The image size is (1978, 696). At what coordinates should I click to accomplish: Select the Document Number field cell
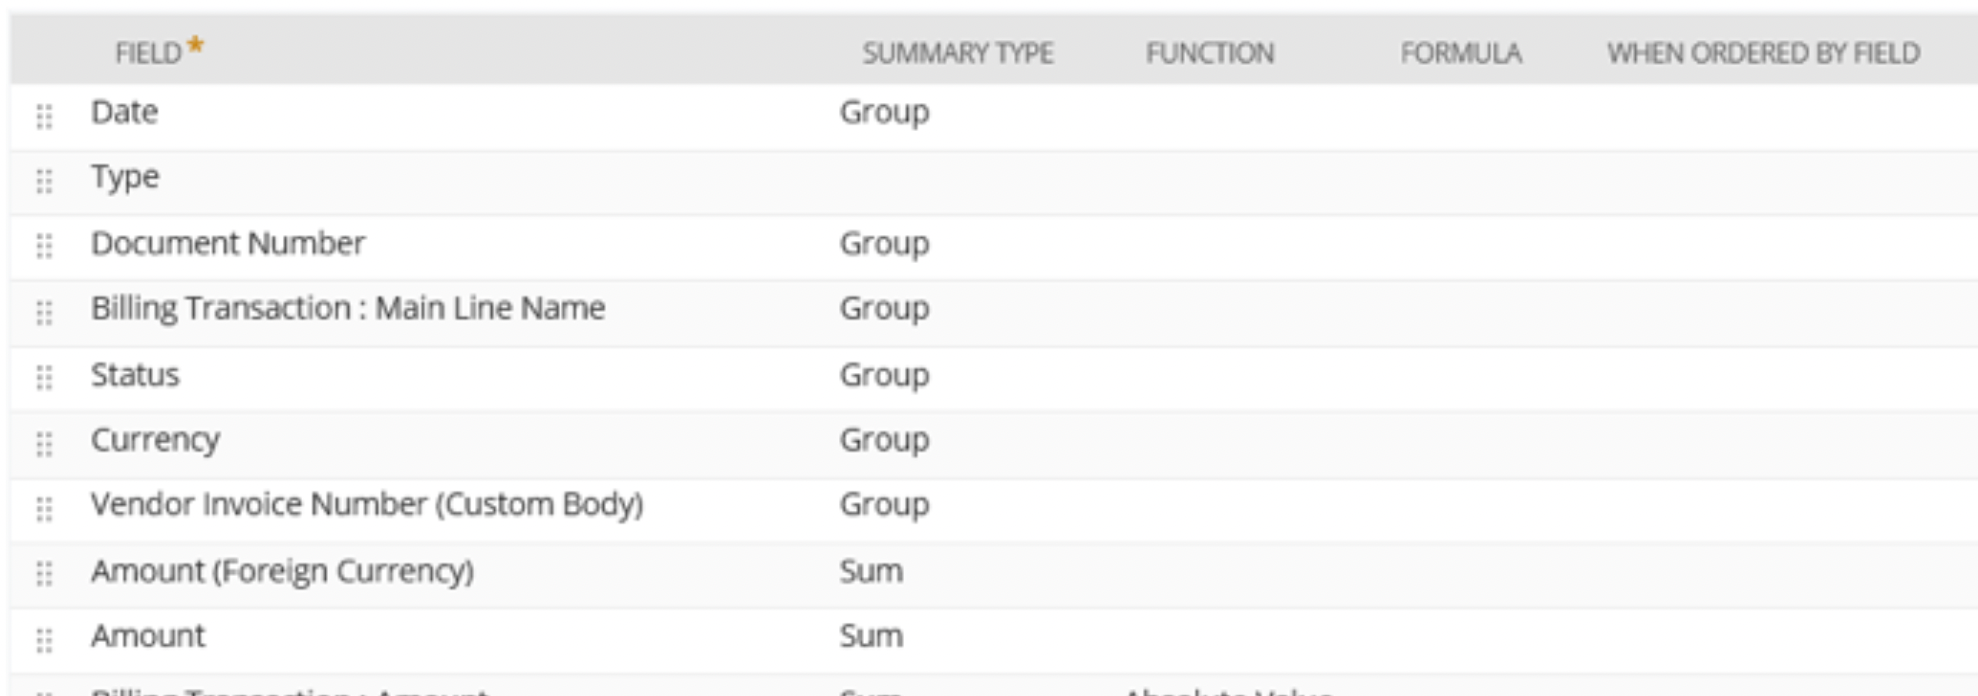[x=228, y=243]
